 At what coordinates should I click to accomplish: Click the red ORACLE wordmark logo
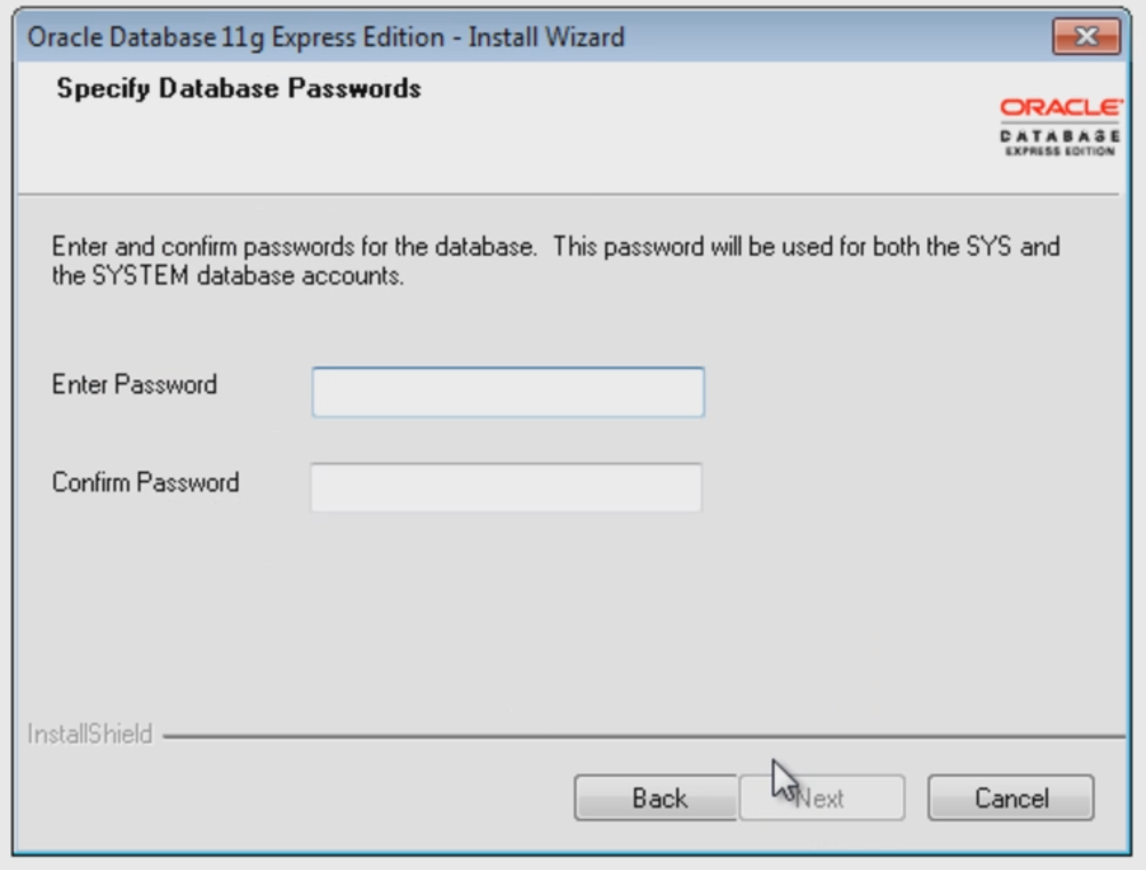(1061, 107)
